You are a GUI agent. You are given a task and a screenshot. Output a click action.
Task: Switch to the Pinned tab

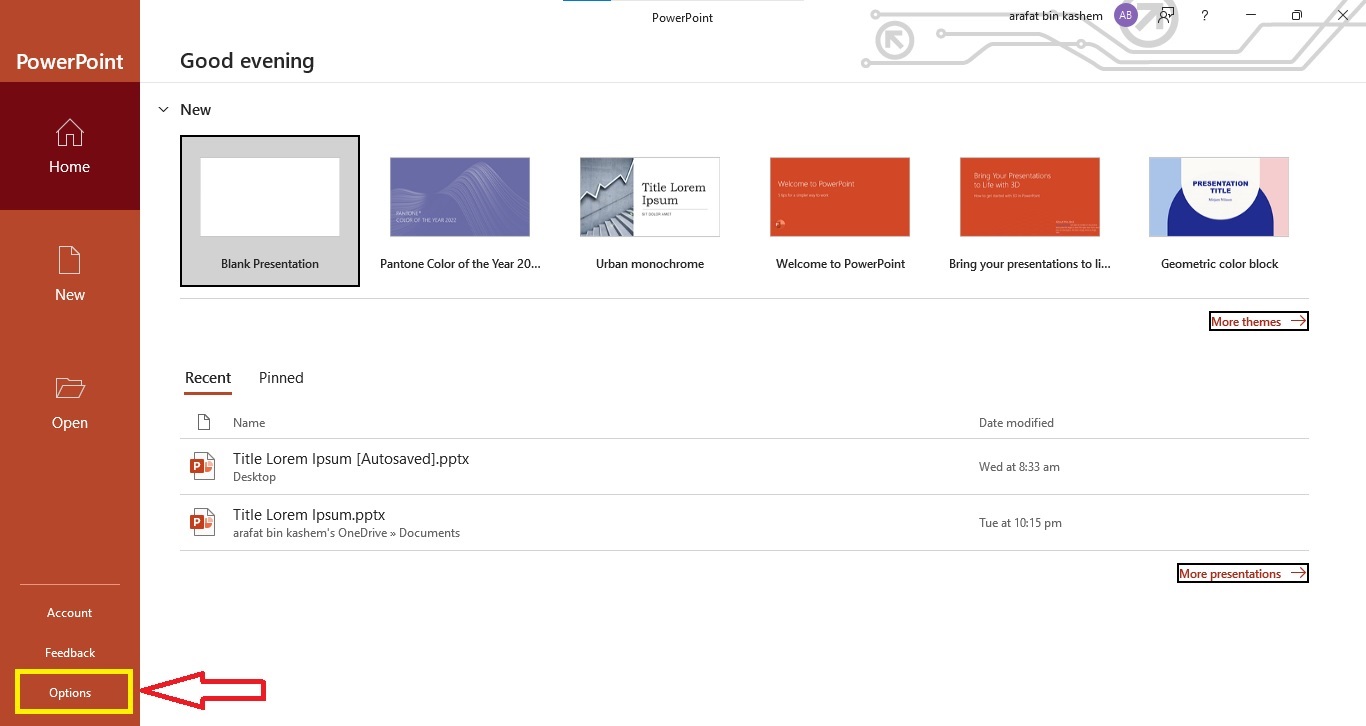[x=280, y=378]
